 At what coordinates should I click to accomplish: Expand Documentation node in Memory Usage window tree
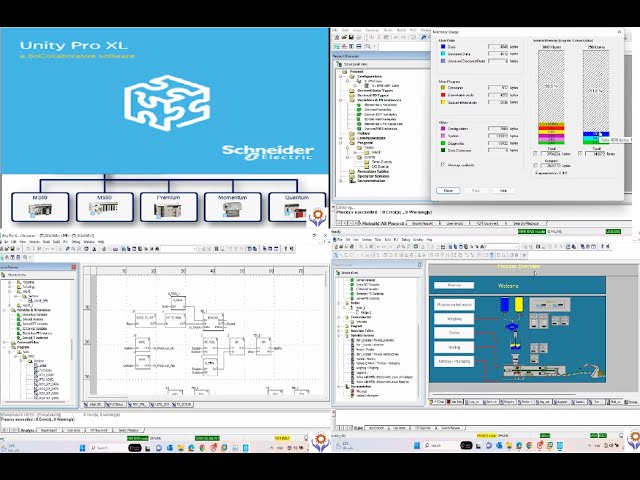(340, 181)
